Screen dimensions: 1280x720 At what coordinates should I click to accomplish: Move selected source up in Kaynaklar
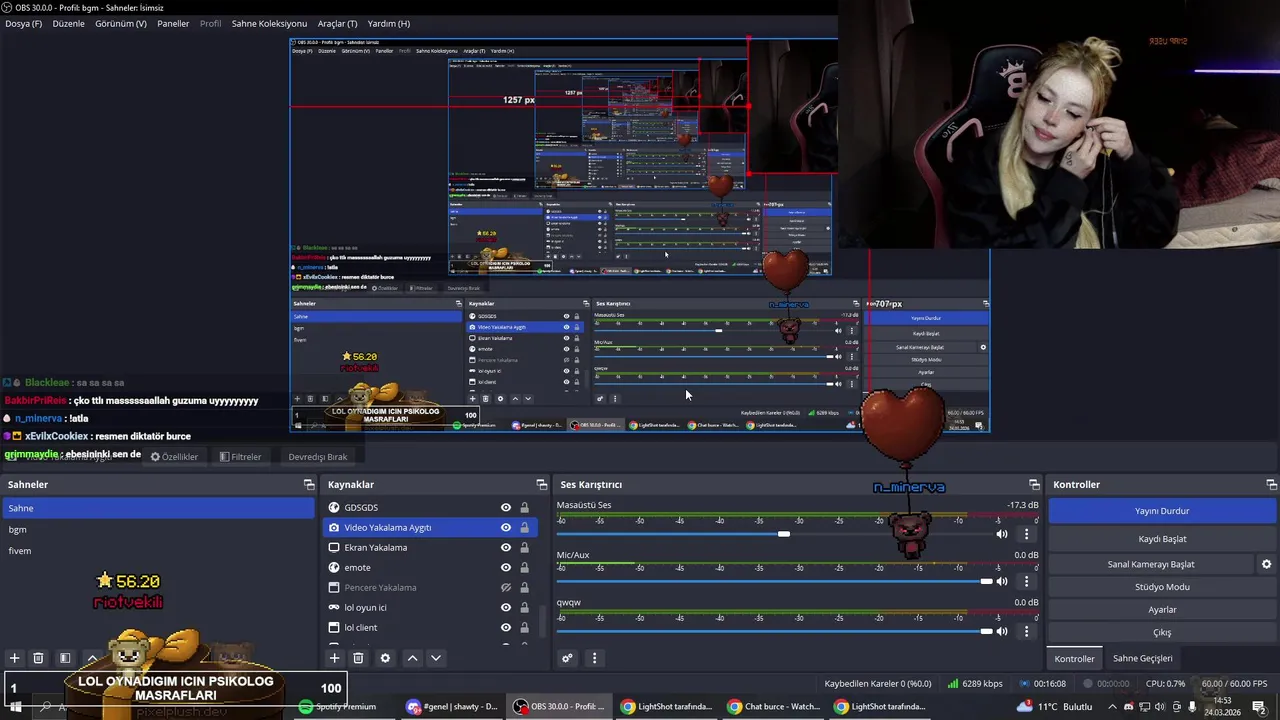point(412,658)
